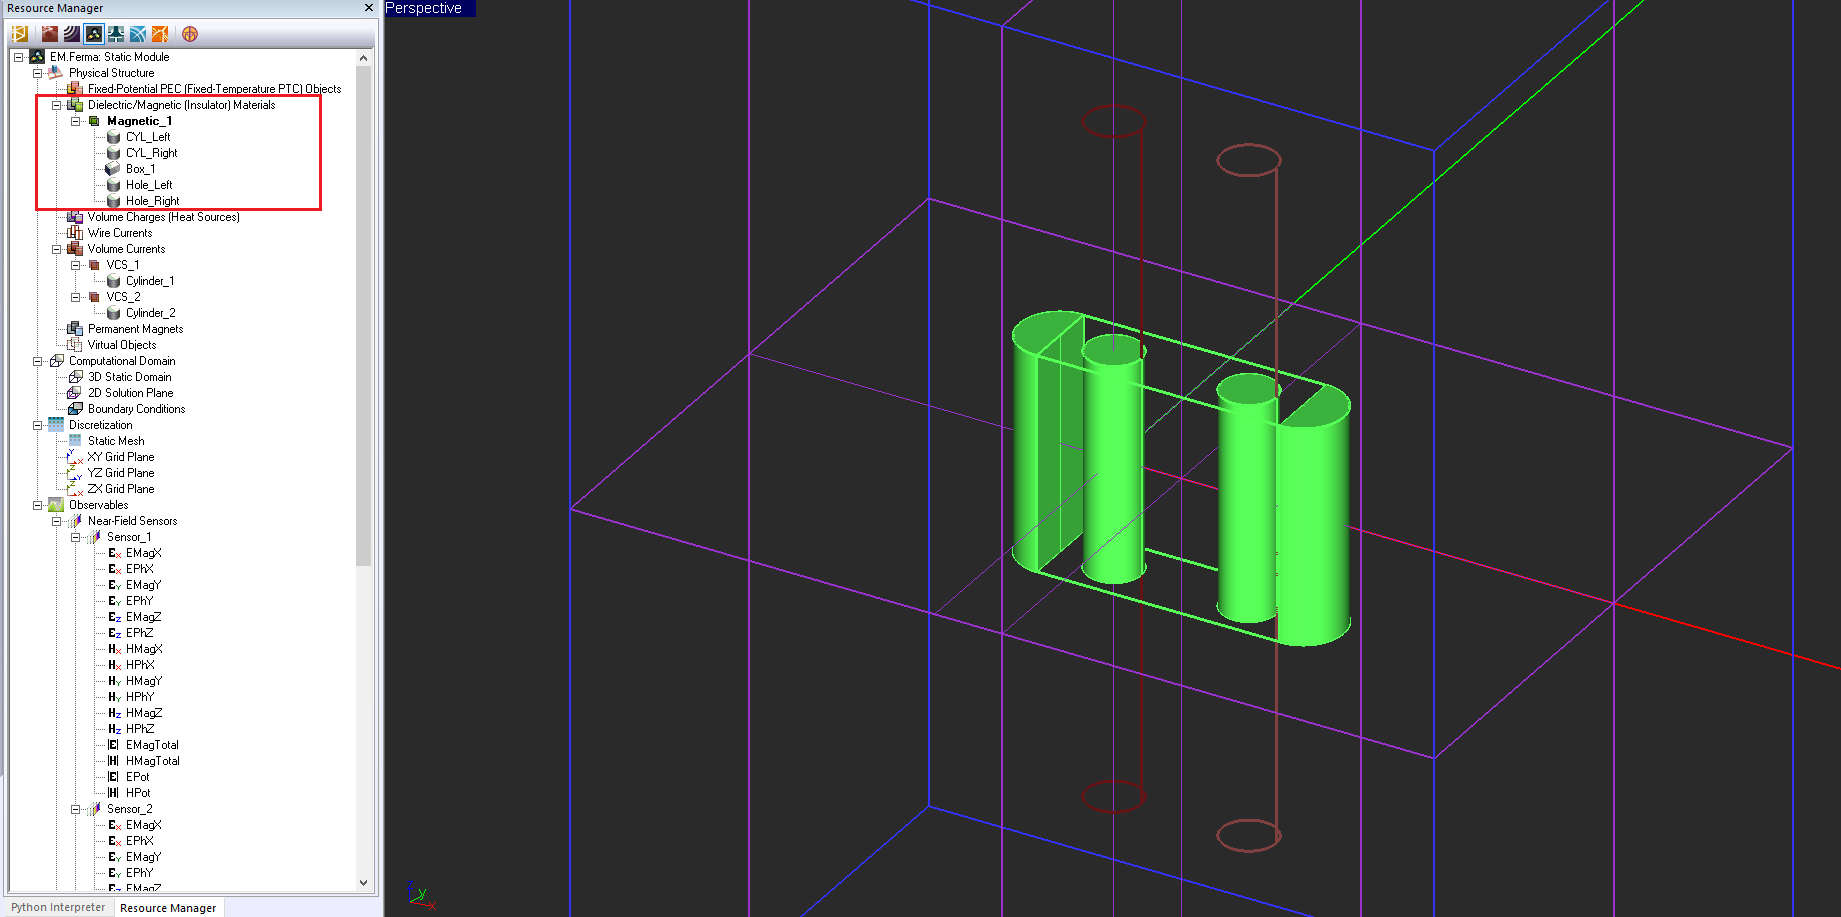The width and height of the screenshot is (1841, 917).
Task: Collapse the Magnetic_1 material group
Action: pyautogui.click(x=75, y=121)
